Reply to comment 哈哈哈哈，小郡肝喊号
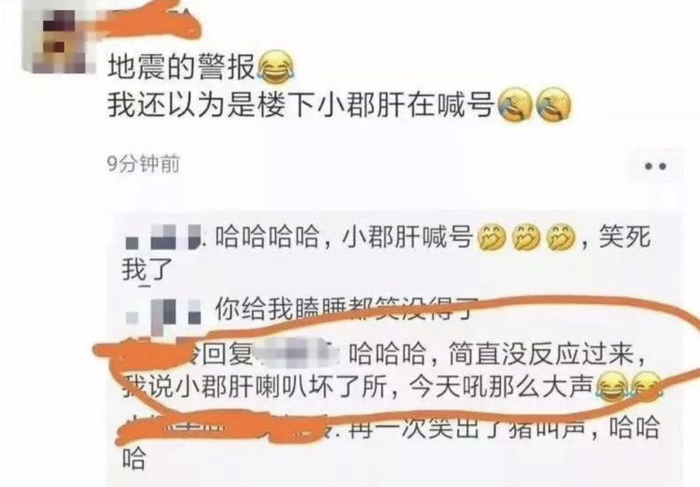700x487 pixels. coord(388,253)
